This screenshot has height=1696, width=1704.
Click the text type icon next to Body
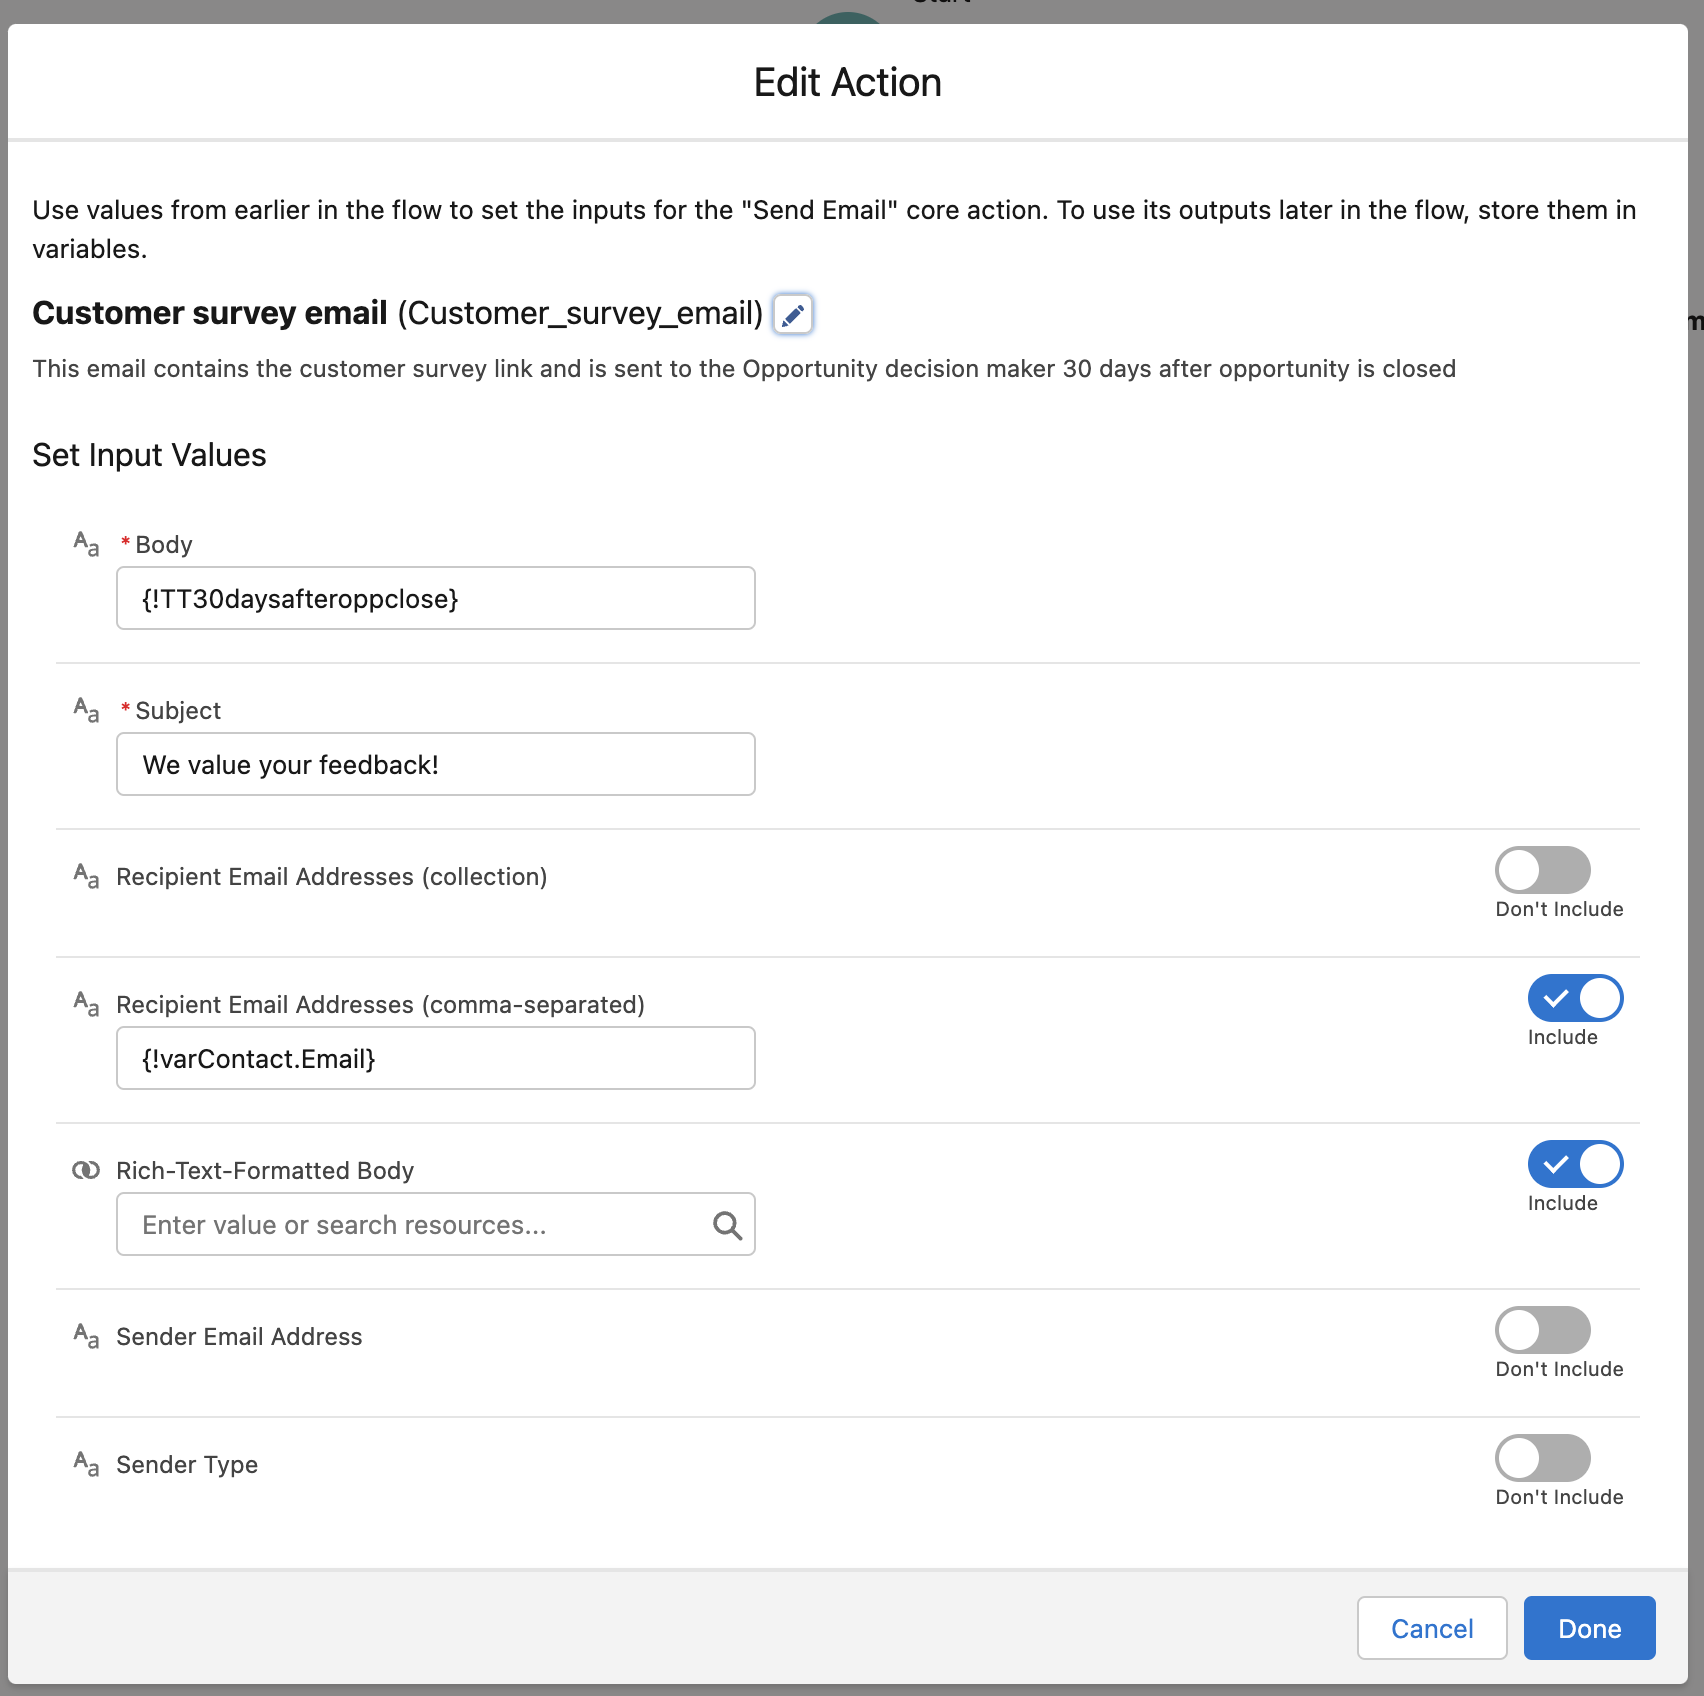pos(86,544)
